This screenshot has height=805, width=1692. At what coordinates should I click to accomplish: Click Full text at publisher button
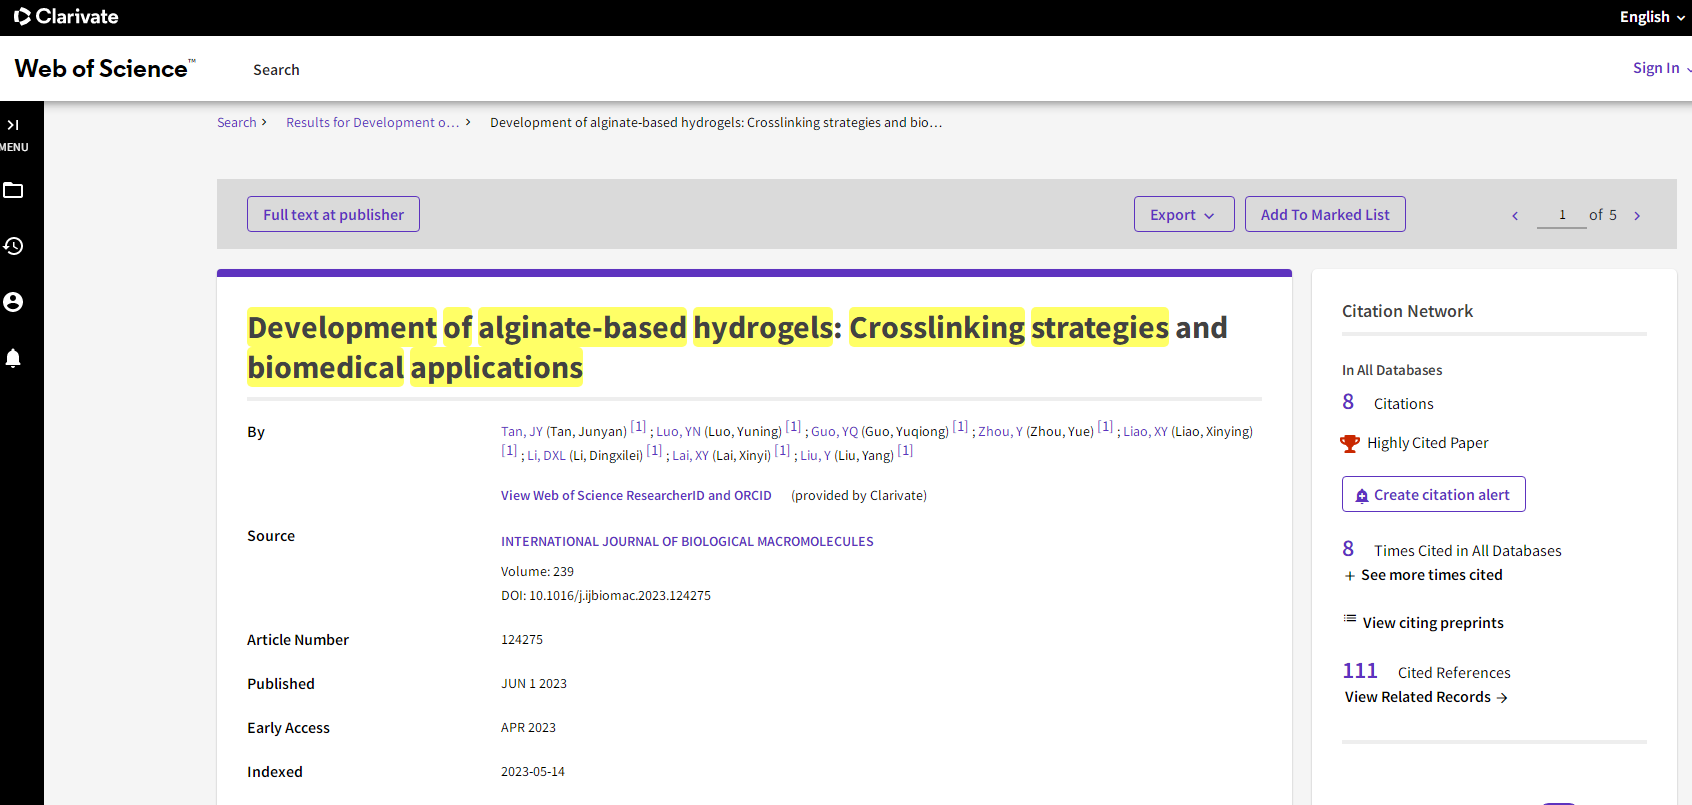[x=333, y=215]
